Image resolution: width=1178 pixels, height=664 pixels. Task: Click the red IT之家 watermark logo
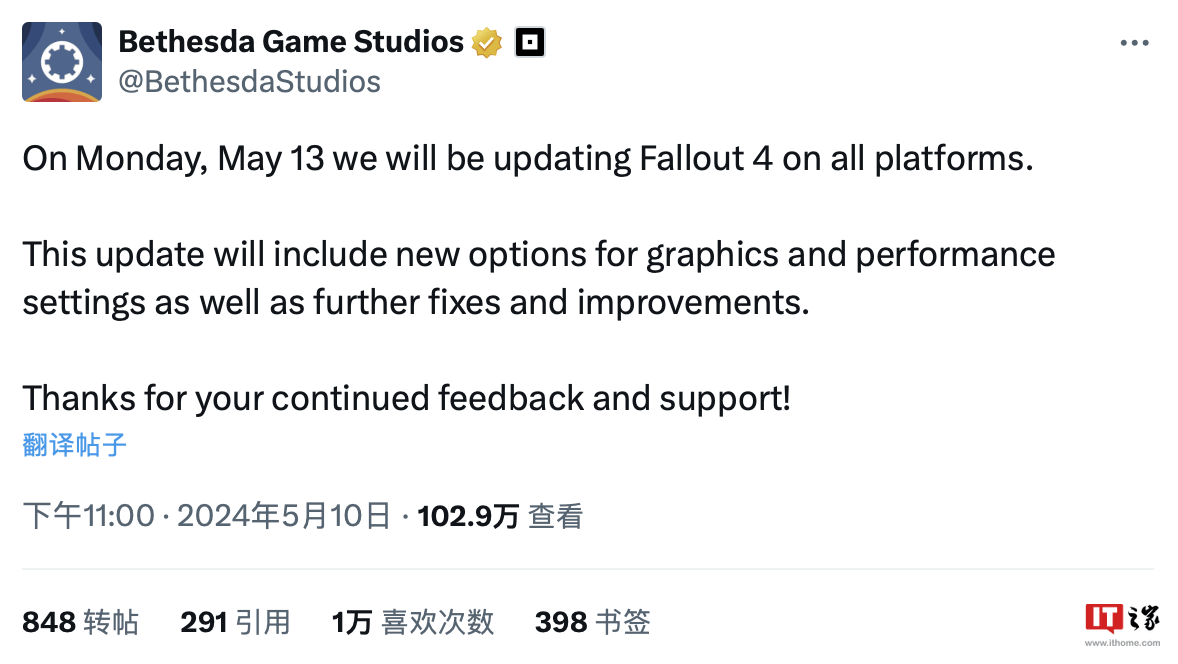[1122, 618]
